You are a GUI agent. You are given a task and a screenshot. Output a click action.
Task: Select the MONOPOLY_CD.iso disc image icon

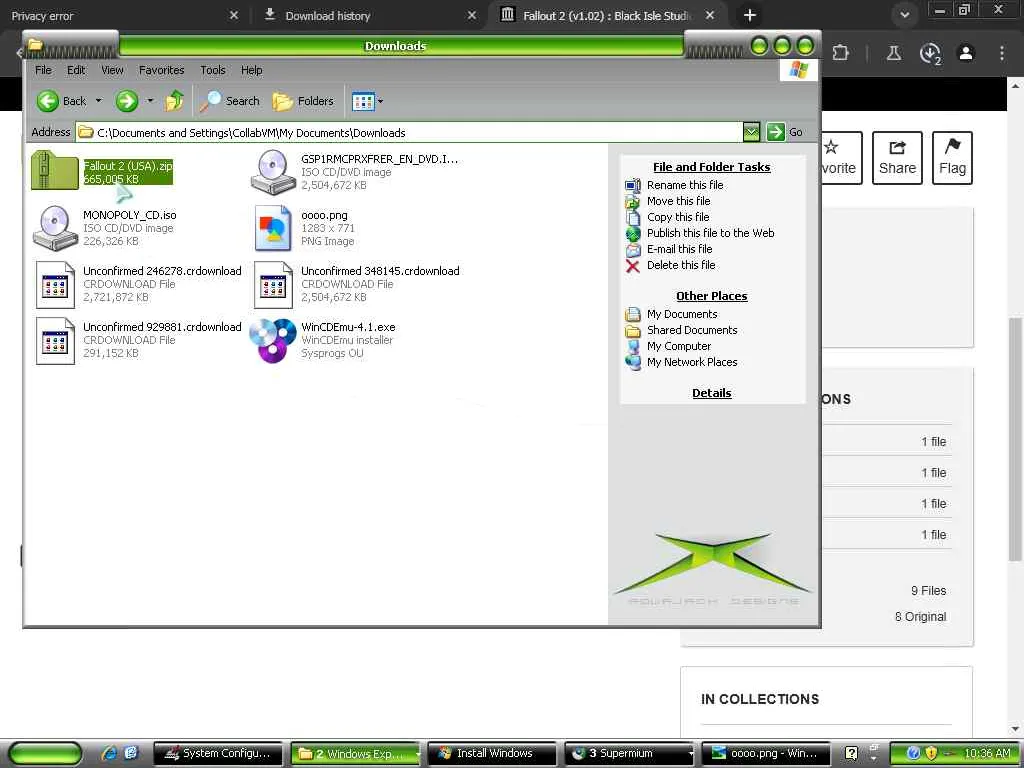(x=55, y=227)
